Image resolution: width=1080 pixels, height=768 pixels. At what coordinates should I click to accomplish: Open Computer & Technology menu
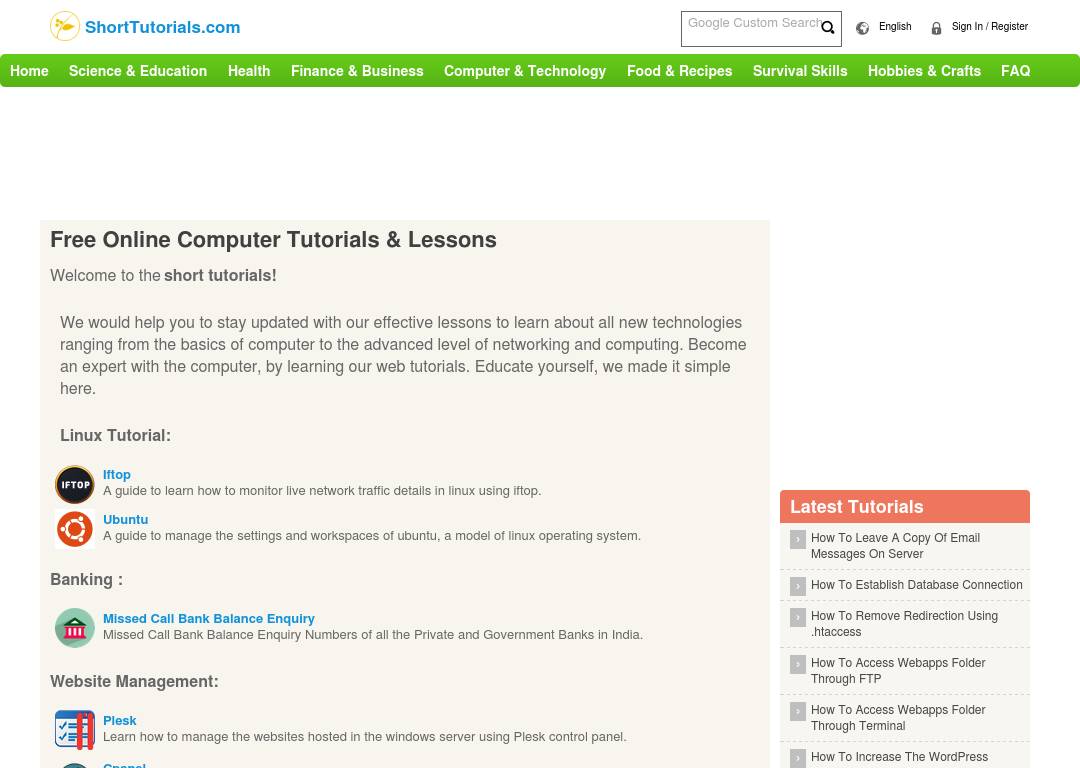click(525, 71)
